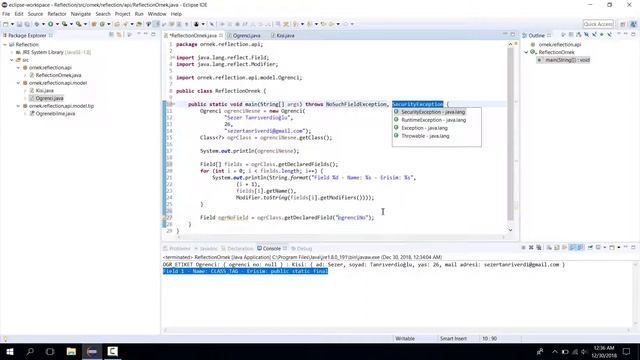Click the Quick Access search field
This screenshot has height=360, width=640.
click(x=598, y=24)
